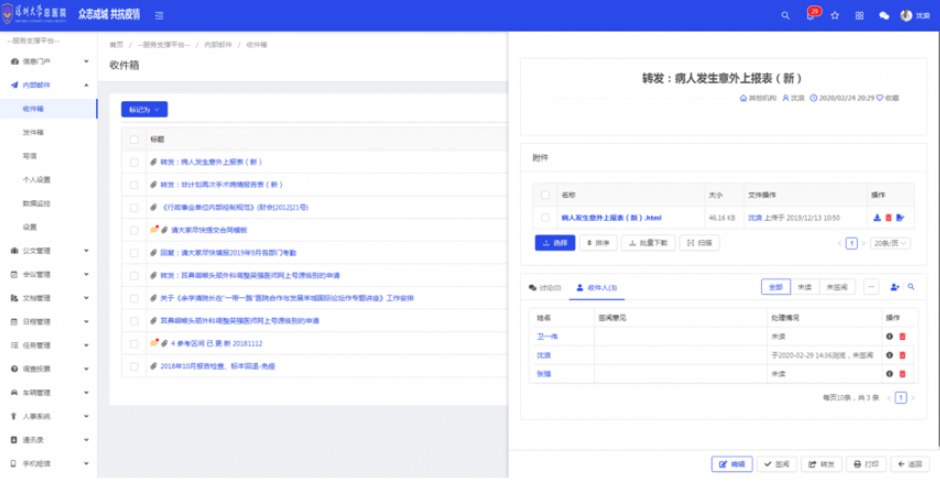Click the 返回 back button at bottom

[x=910, y=464]
